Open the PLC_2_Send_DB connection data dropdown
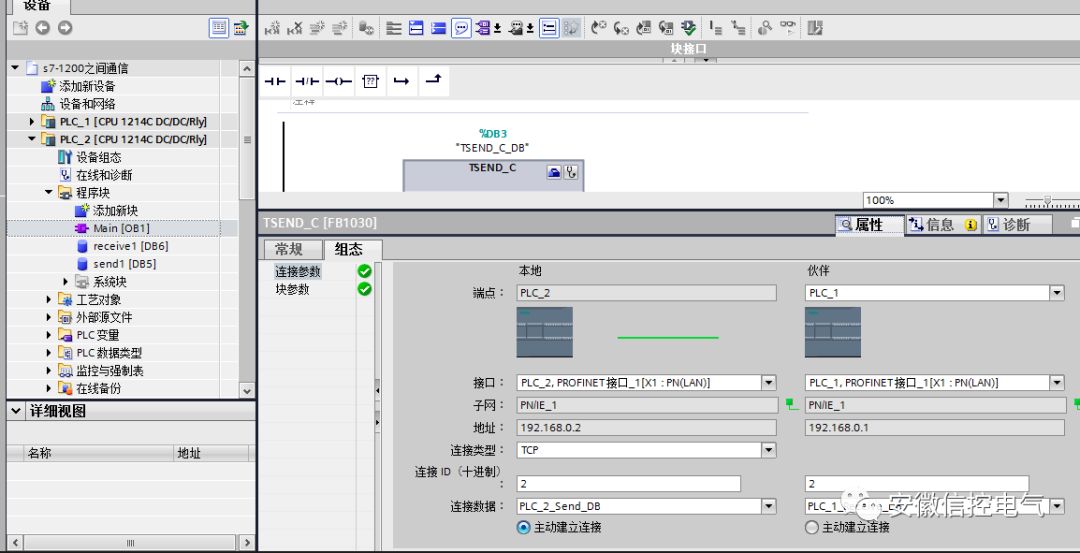 [769, 507]
